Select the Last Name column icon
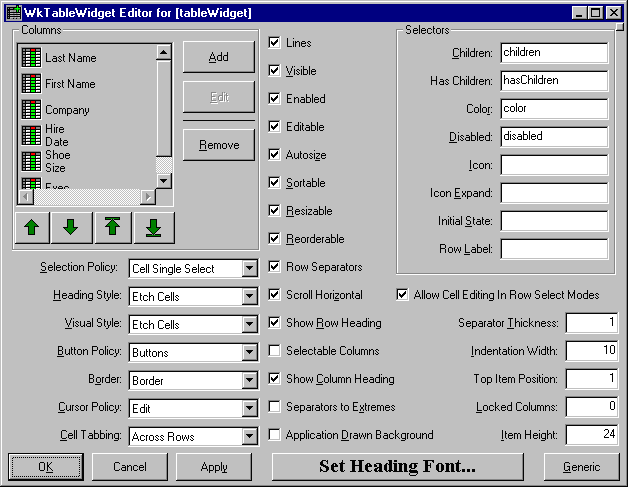 tap(31, 58)
